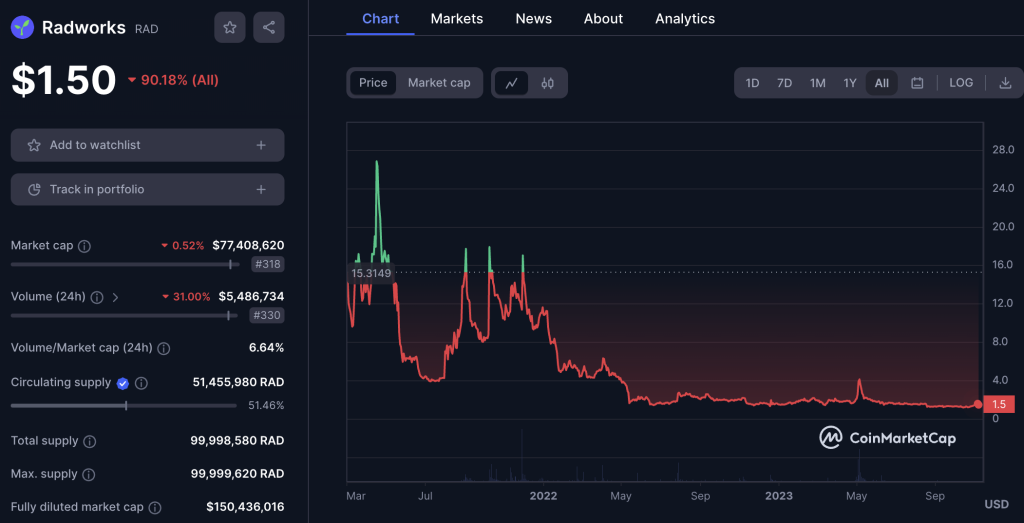Viewport: 1024px width, 523px height.
Task: Download chart data using download icon
Action: tap(1005, 83)
